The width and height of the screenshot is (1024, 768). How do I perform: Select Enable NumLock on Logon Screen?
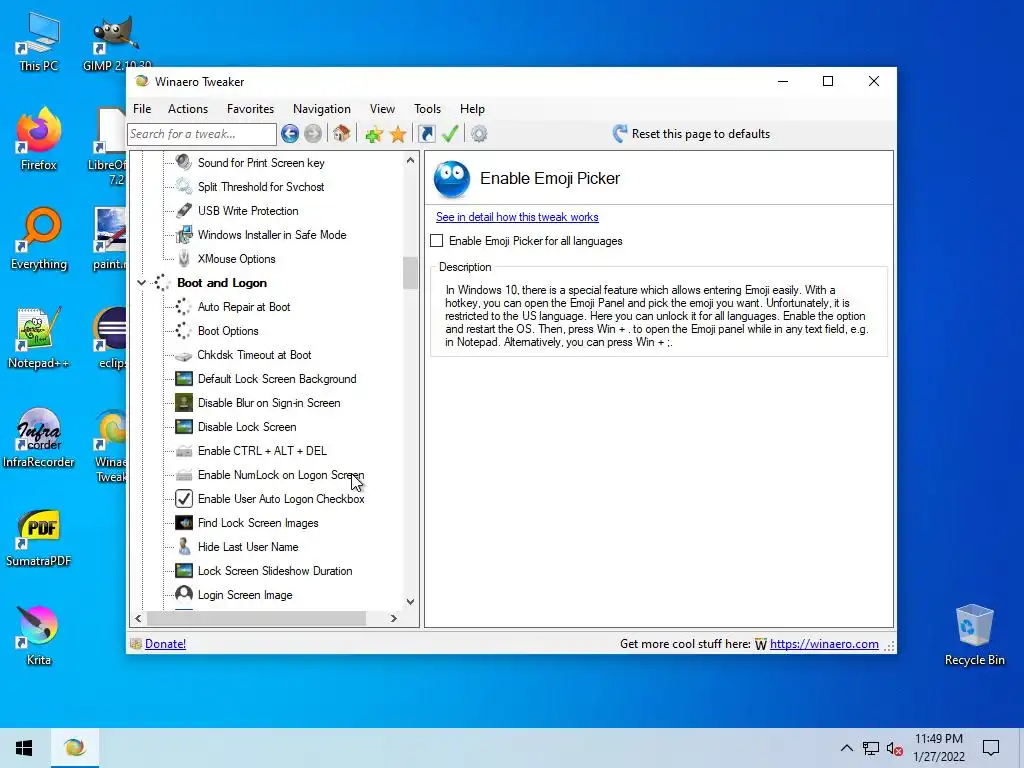(281, 475)
